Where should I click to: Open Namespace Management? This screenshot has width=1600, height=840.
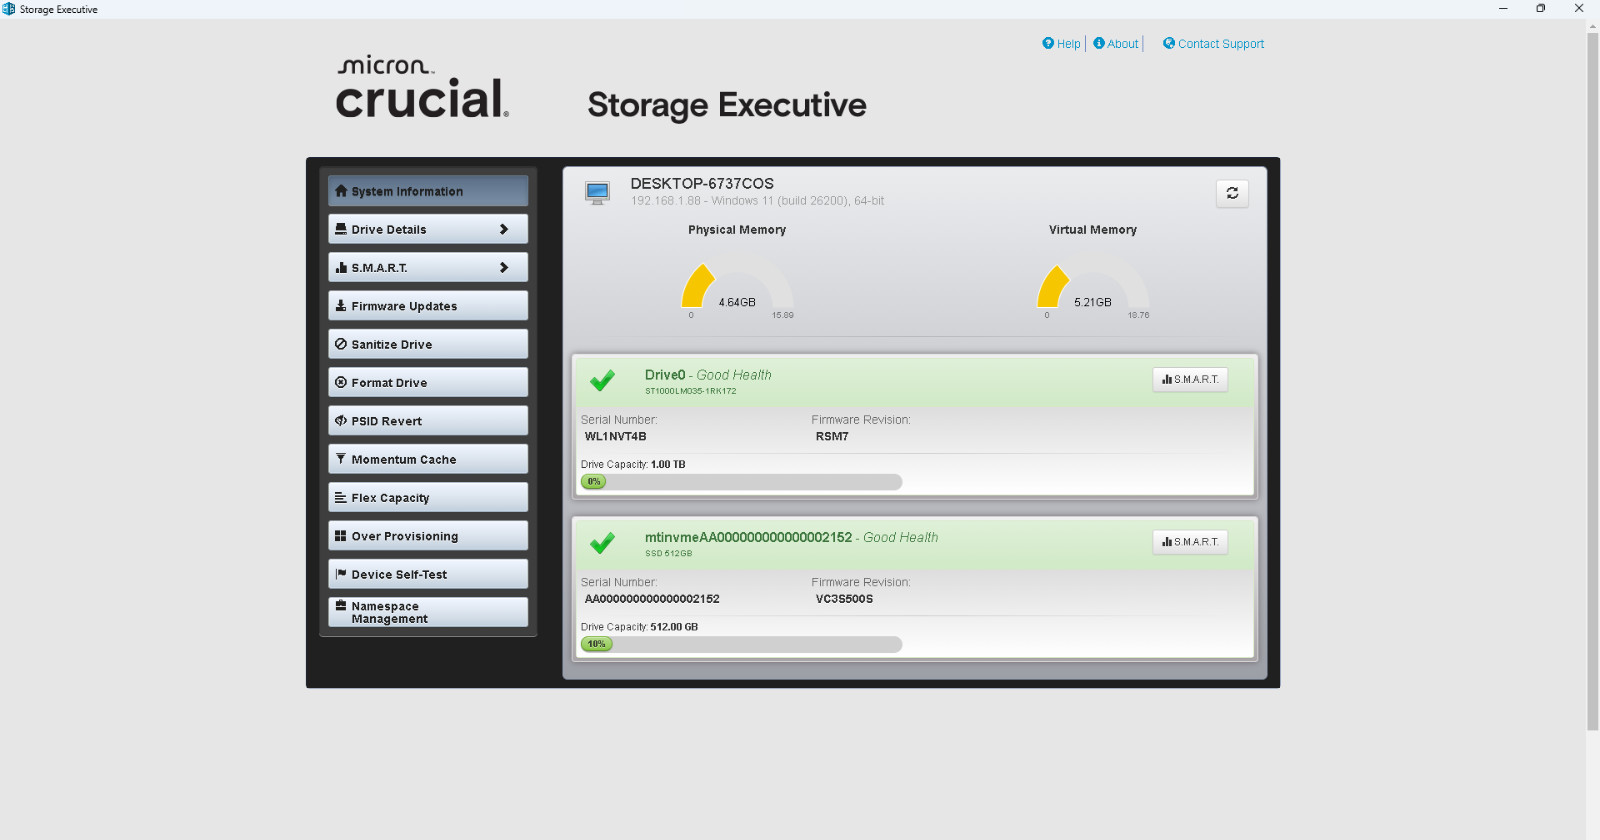[x=428, y=612]
